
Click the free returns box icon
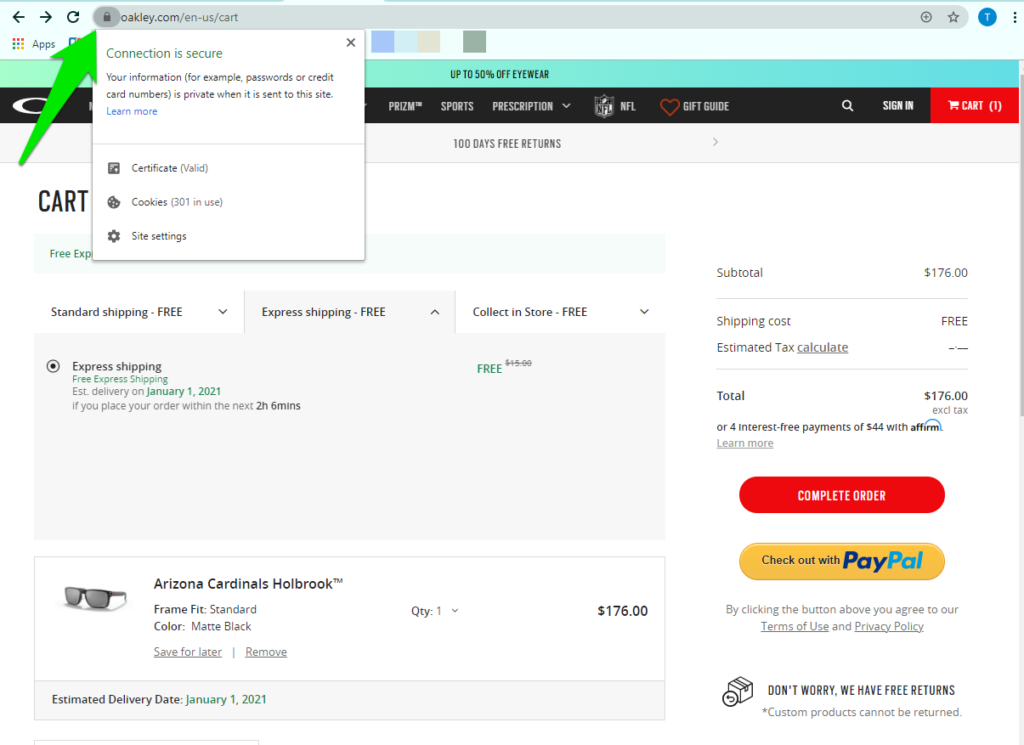coord(737,691)
